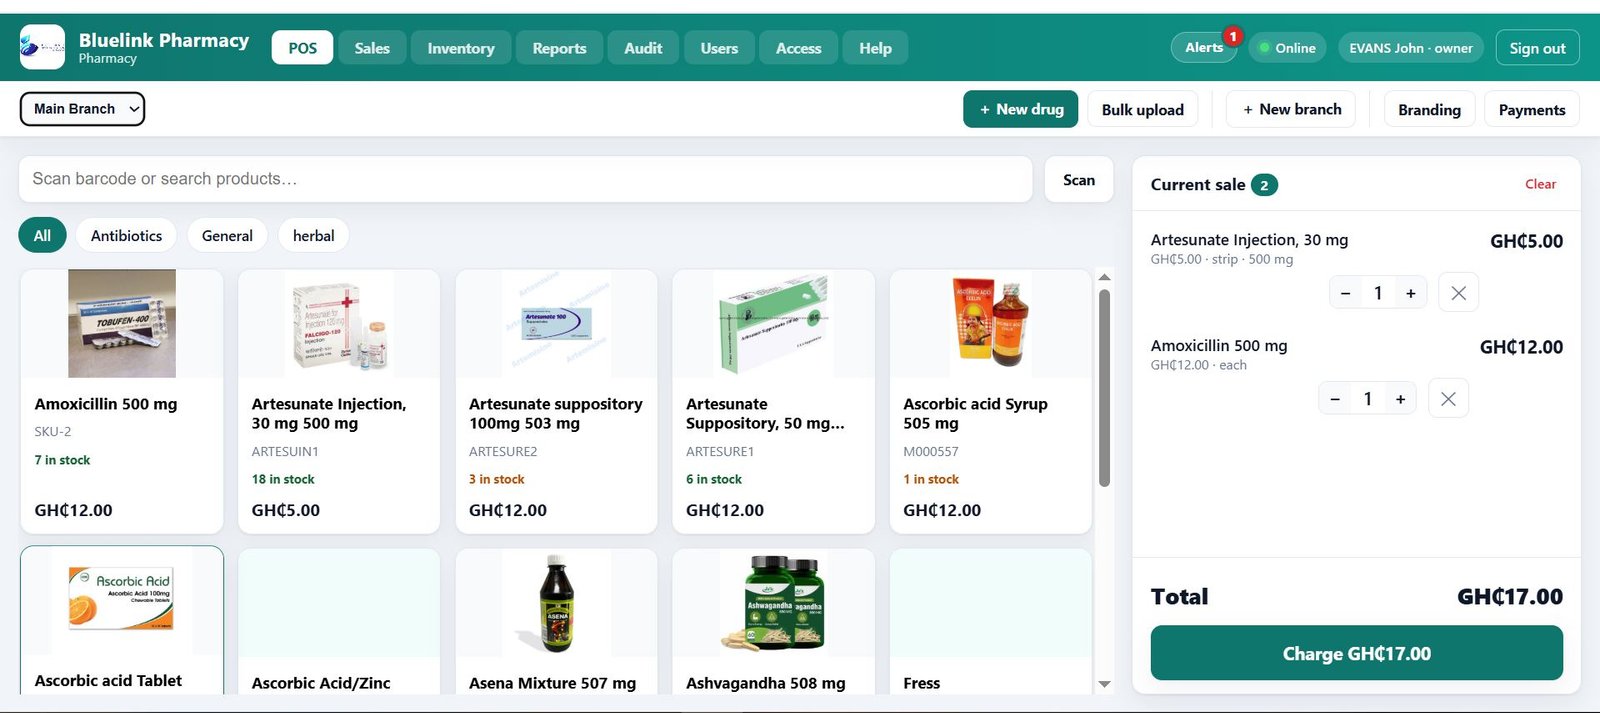The width and height of the screenshot is (1600, 713).
Task: Remove Artesunate Injection from current sale
Action: pos(1458,293)
